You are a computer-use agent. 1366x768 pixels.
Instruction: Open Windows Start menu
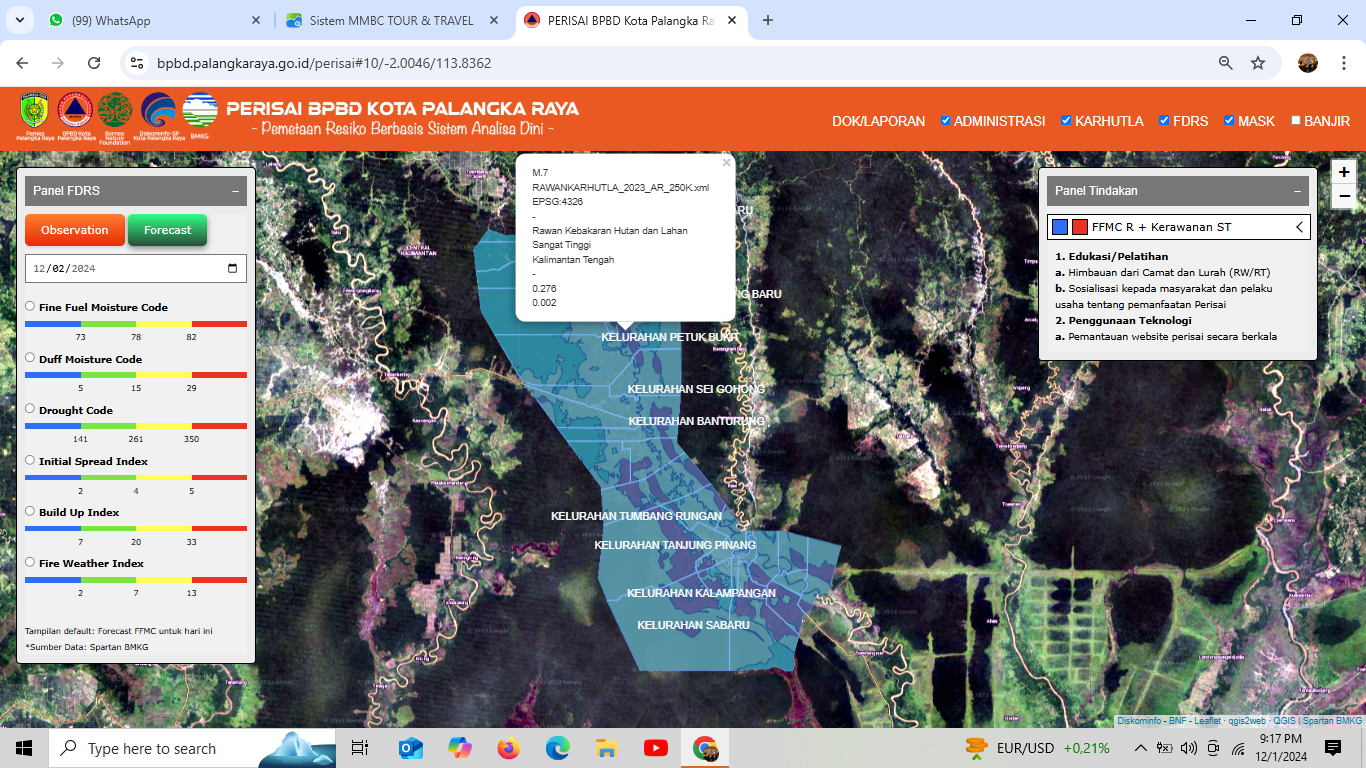pos(24,748)
